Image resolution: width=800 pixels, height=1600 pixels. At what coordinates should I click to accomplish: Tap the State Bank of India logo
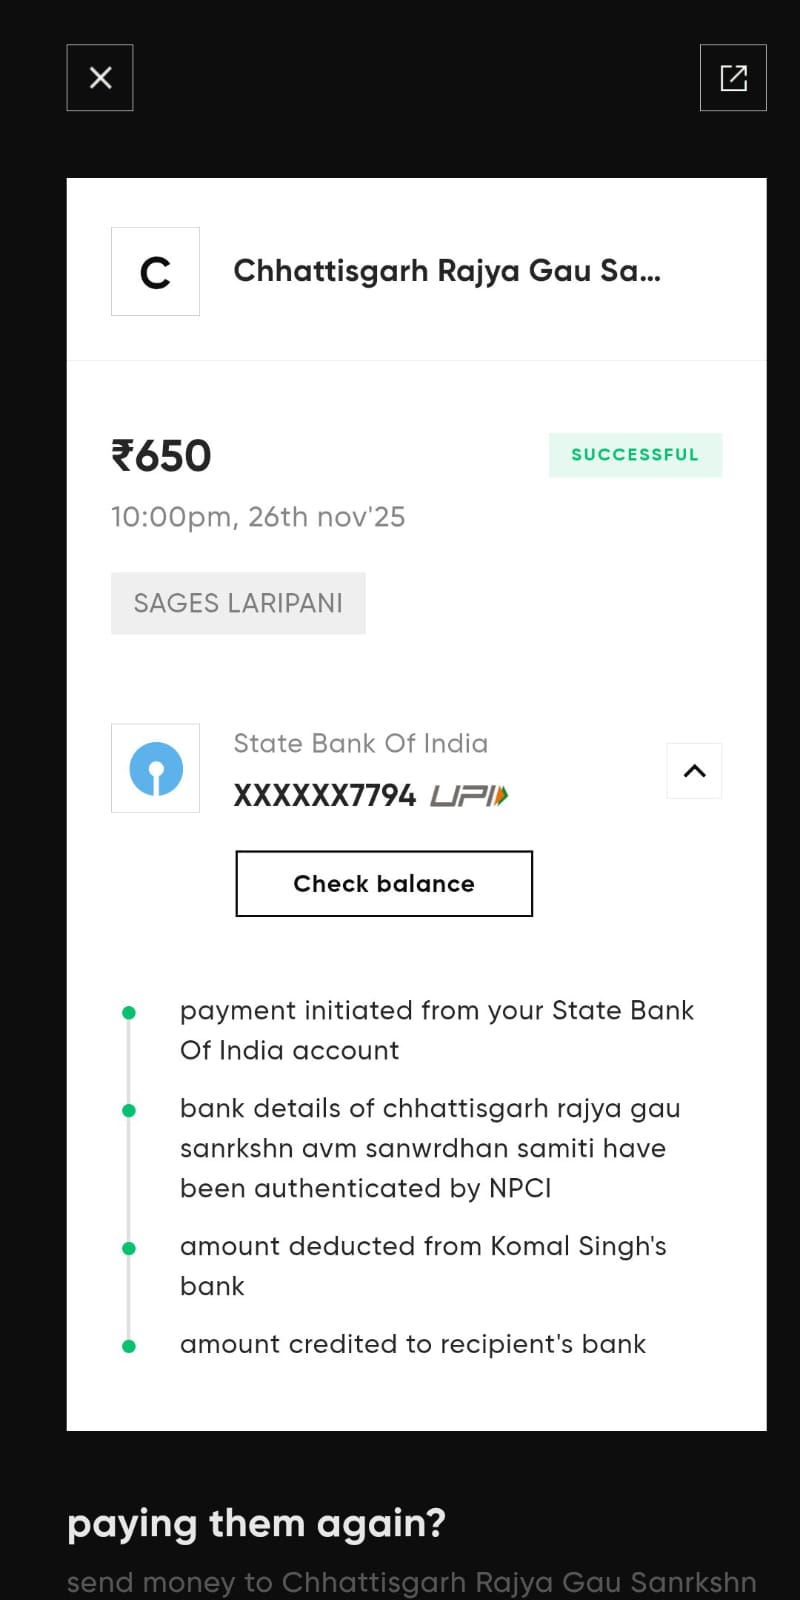click(x=155, y=769)
